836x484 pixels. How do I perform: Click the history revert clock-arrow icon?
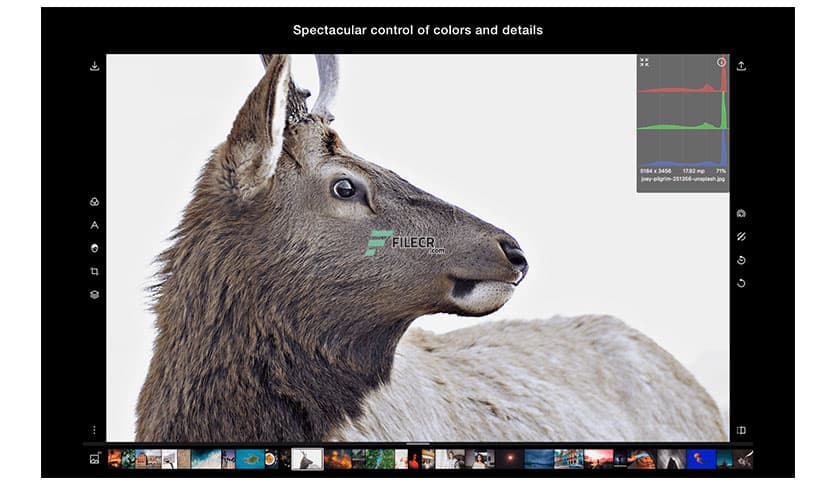point(741,260)
